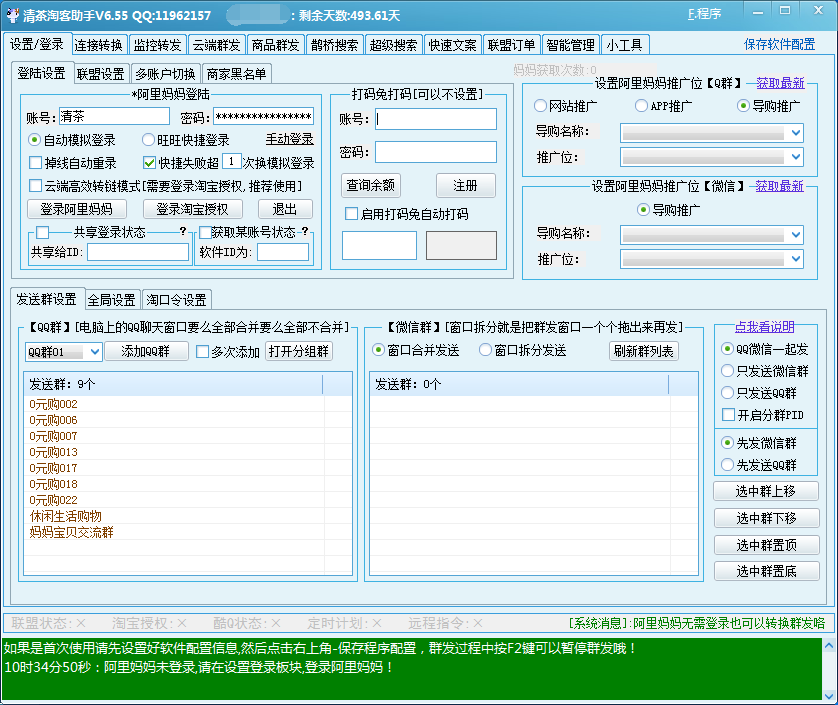Focus the Alimama 密码 field
Viewport: 838px width, 705px height.
pos(263,117)
